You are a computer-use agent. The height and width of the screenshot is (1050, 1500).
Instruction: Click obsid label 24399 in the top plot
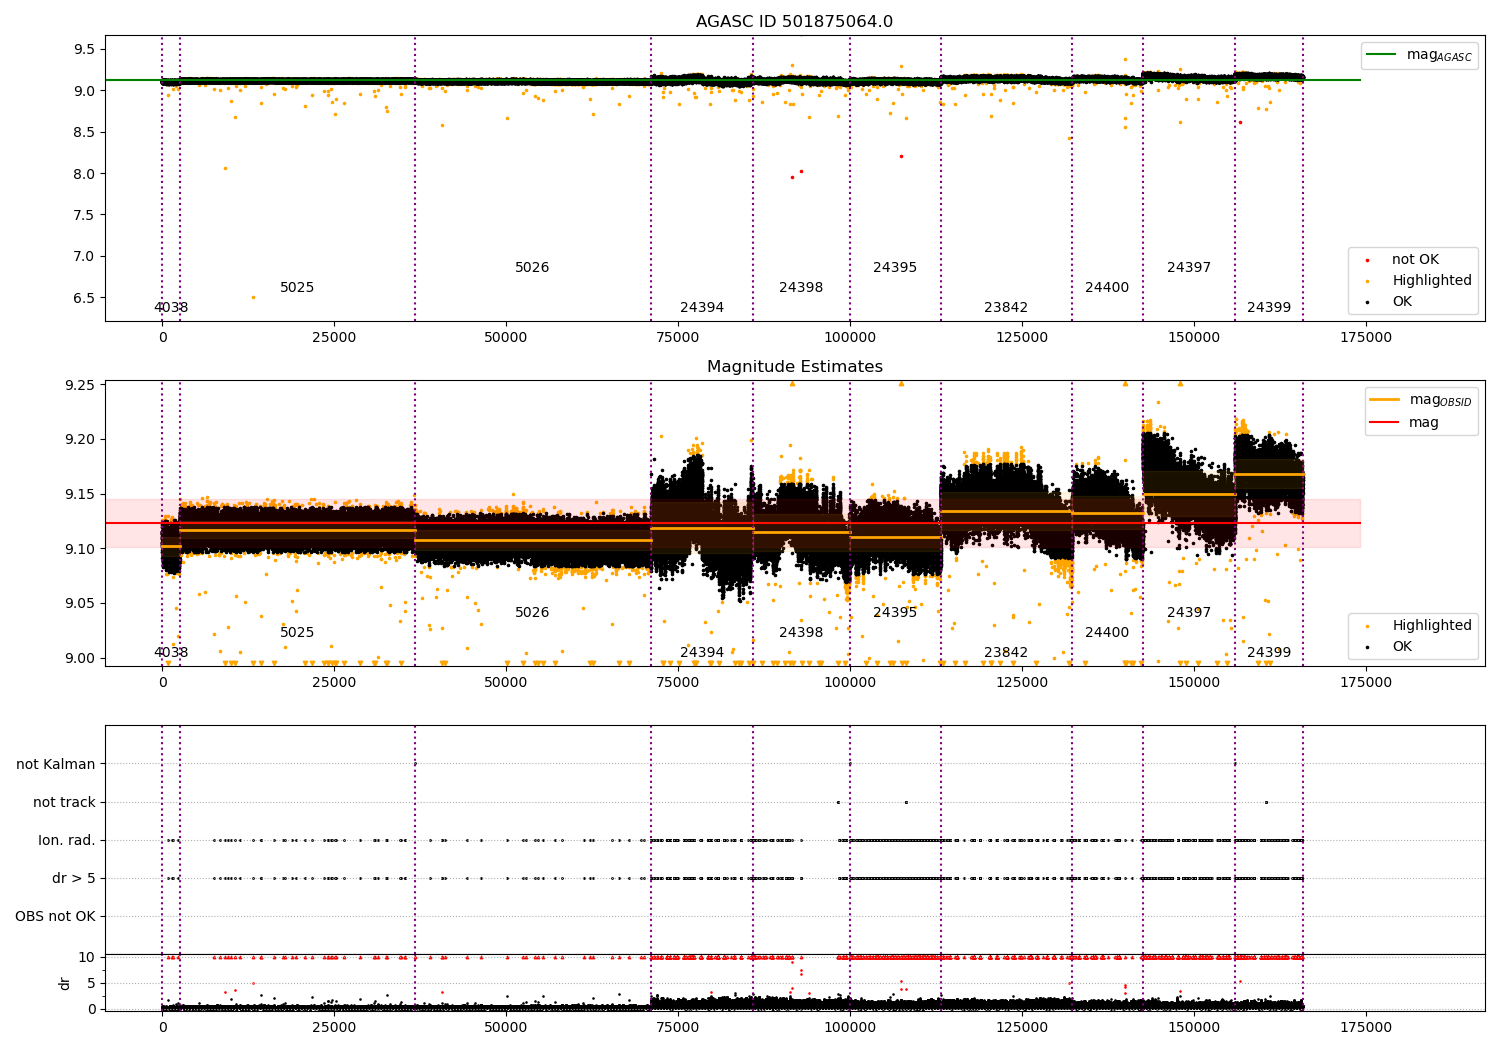click(1269, 308)
